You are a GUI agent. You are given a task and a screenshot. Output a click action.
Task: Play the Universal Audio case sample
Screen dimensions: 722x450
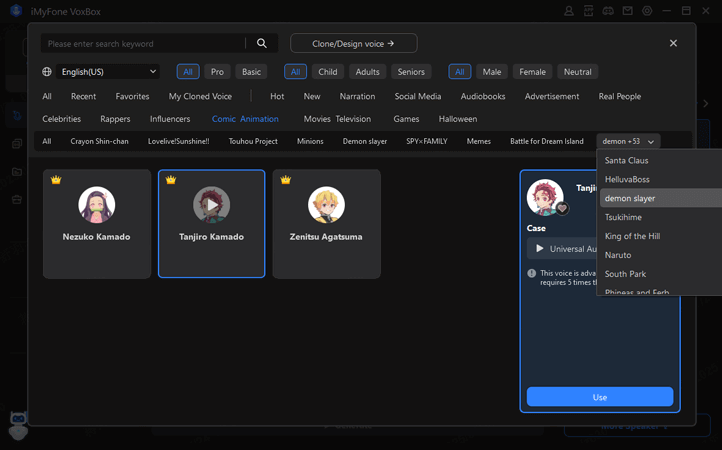540,249
